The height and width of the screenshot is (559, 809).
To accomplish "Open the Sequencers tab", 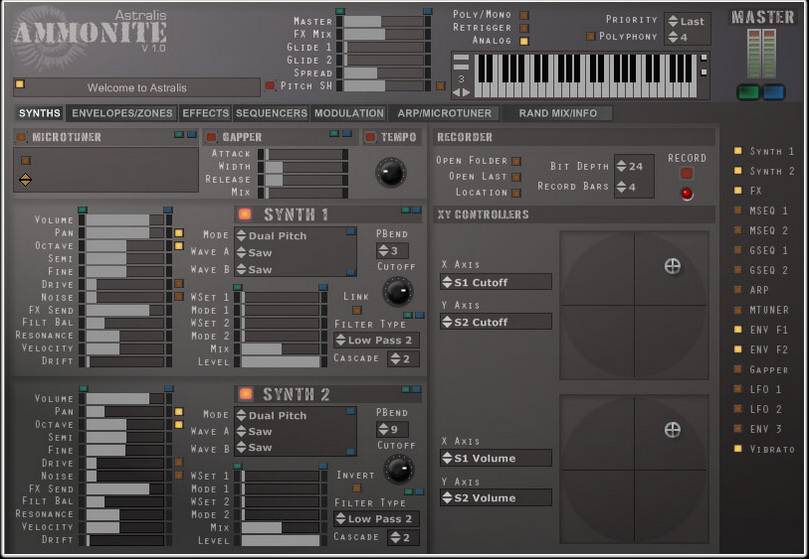I will 271,113.
